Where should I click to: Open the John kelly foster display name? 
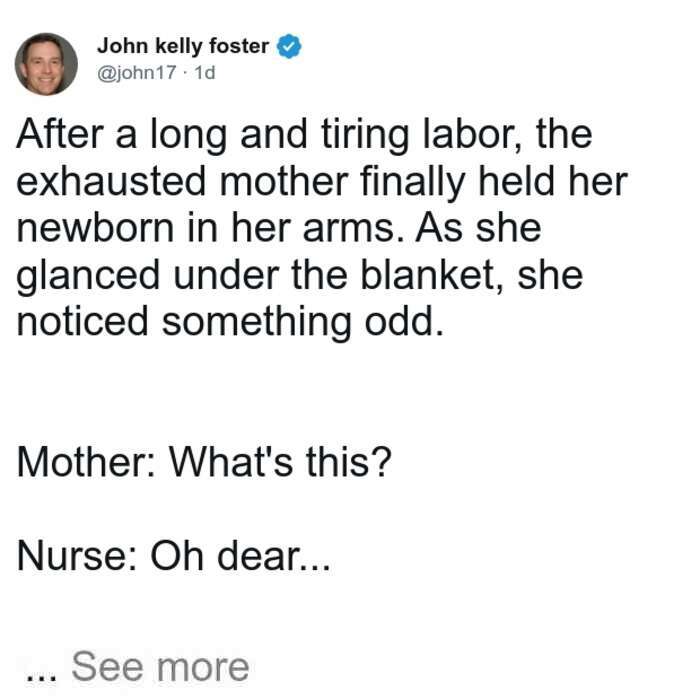tap(183, 46)
